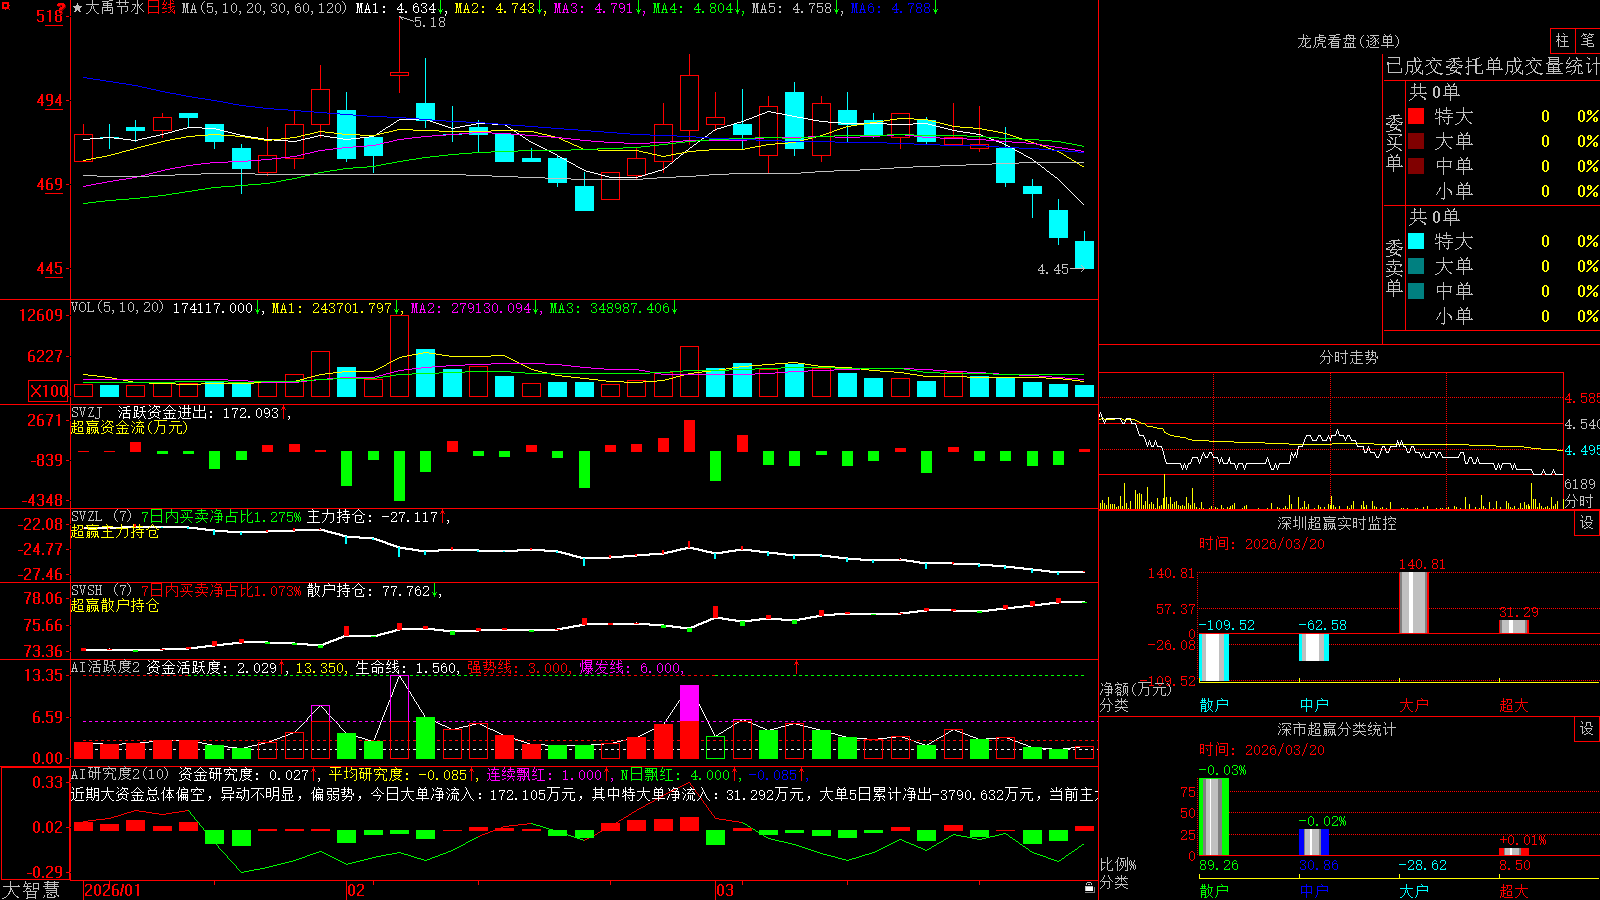Click the teal 中单 sell order swatch
Screen dimensions: 1600x900
1416,291
